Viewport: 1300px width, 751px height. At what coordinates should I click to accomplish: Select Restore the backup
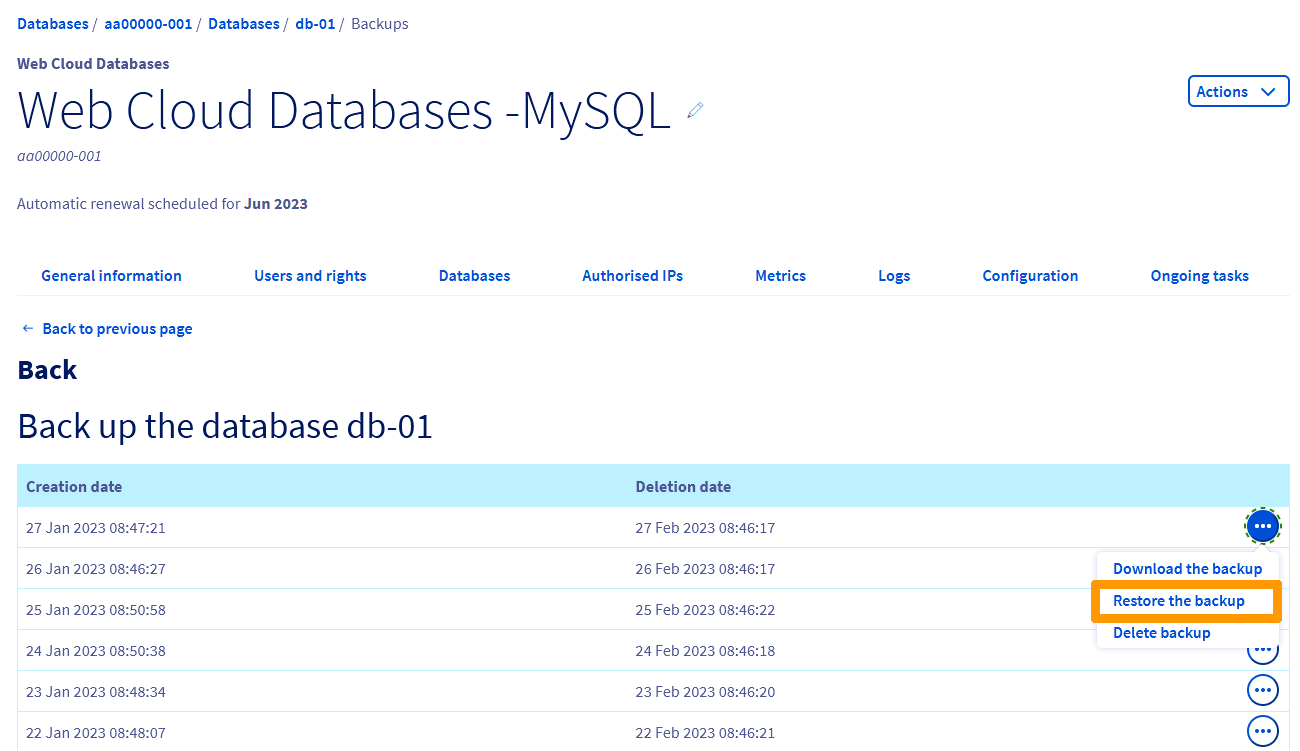[x=1180, y=600]
